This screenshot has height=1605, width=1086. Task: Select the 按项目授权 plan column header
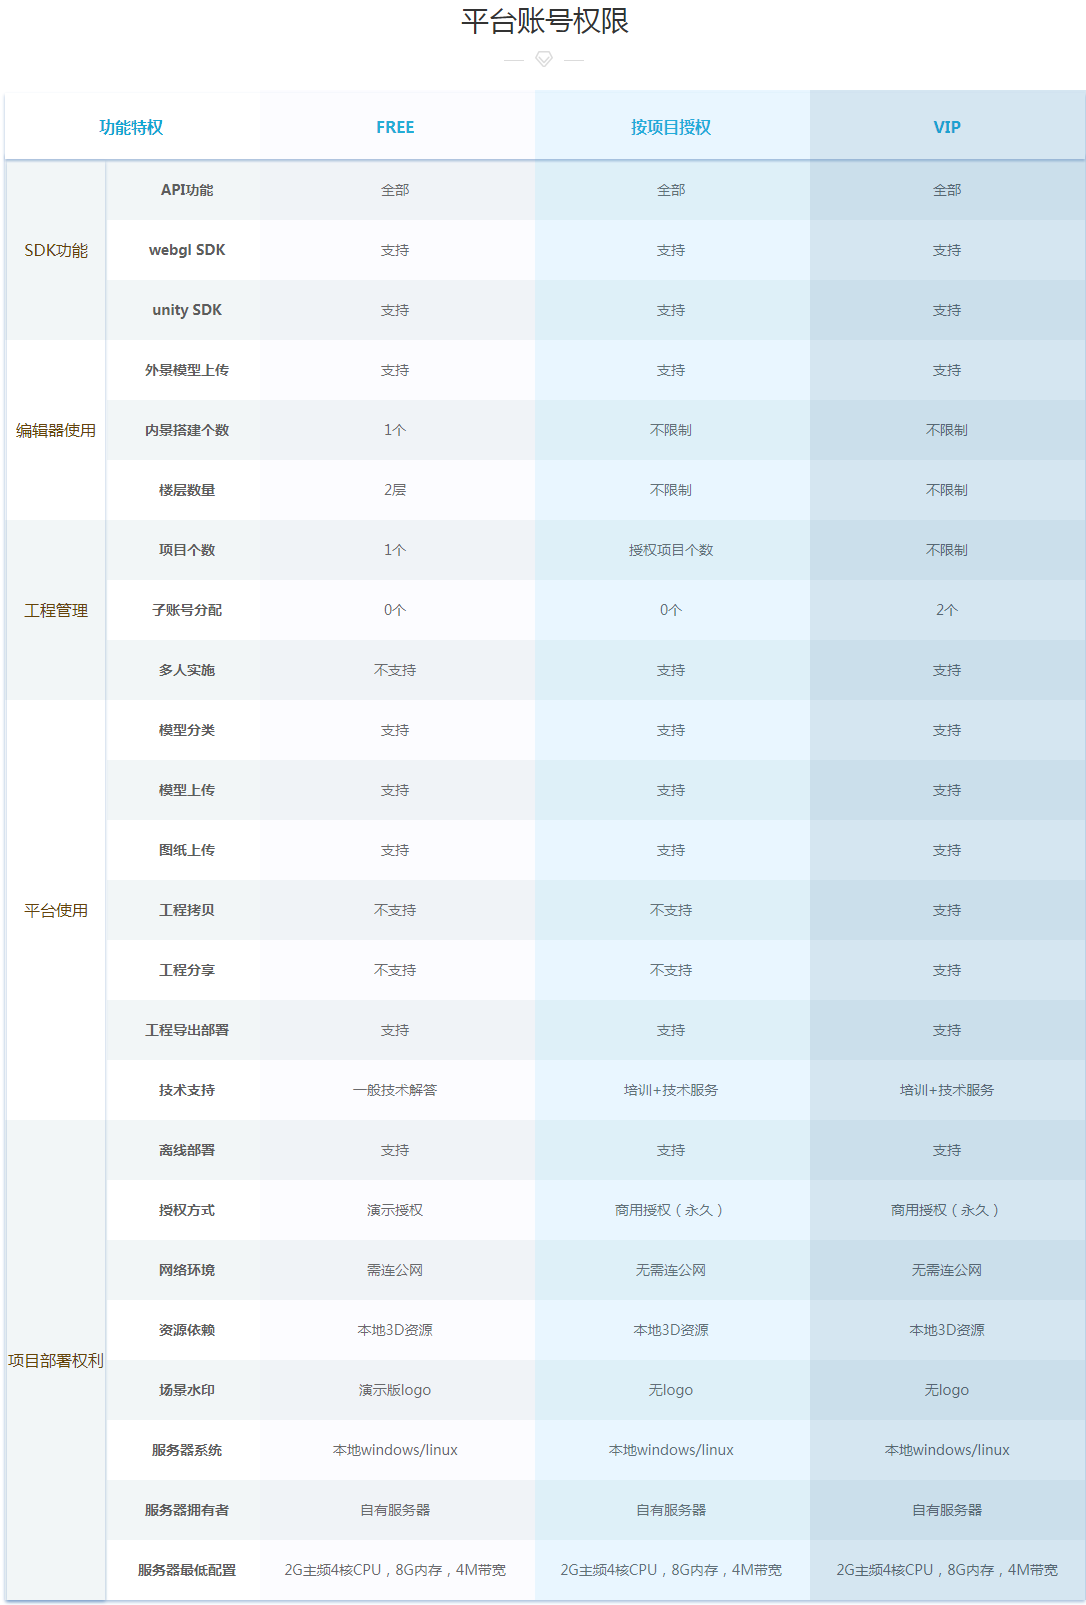pos(671,127)
